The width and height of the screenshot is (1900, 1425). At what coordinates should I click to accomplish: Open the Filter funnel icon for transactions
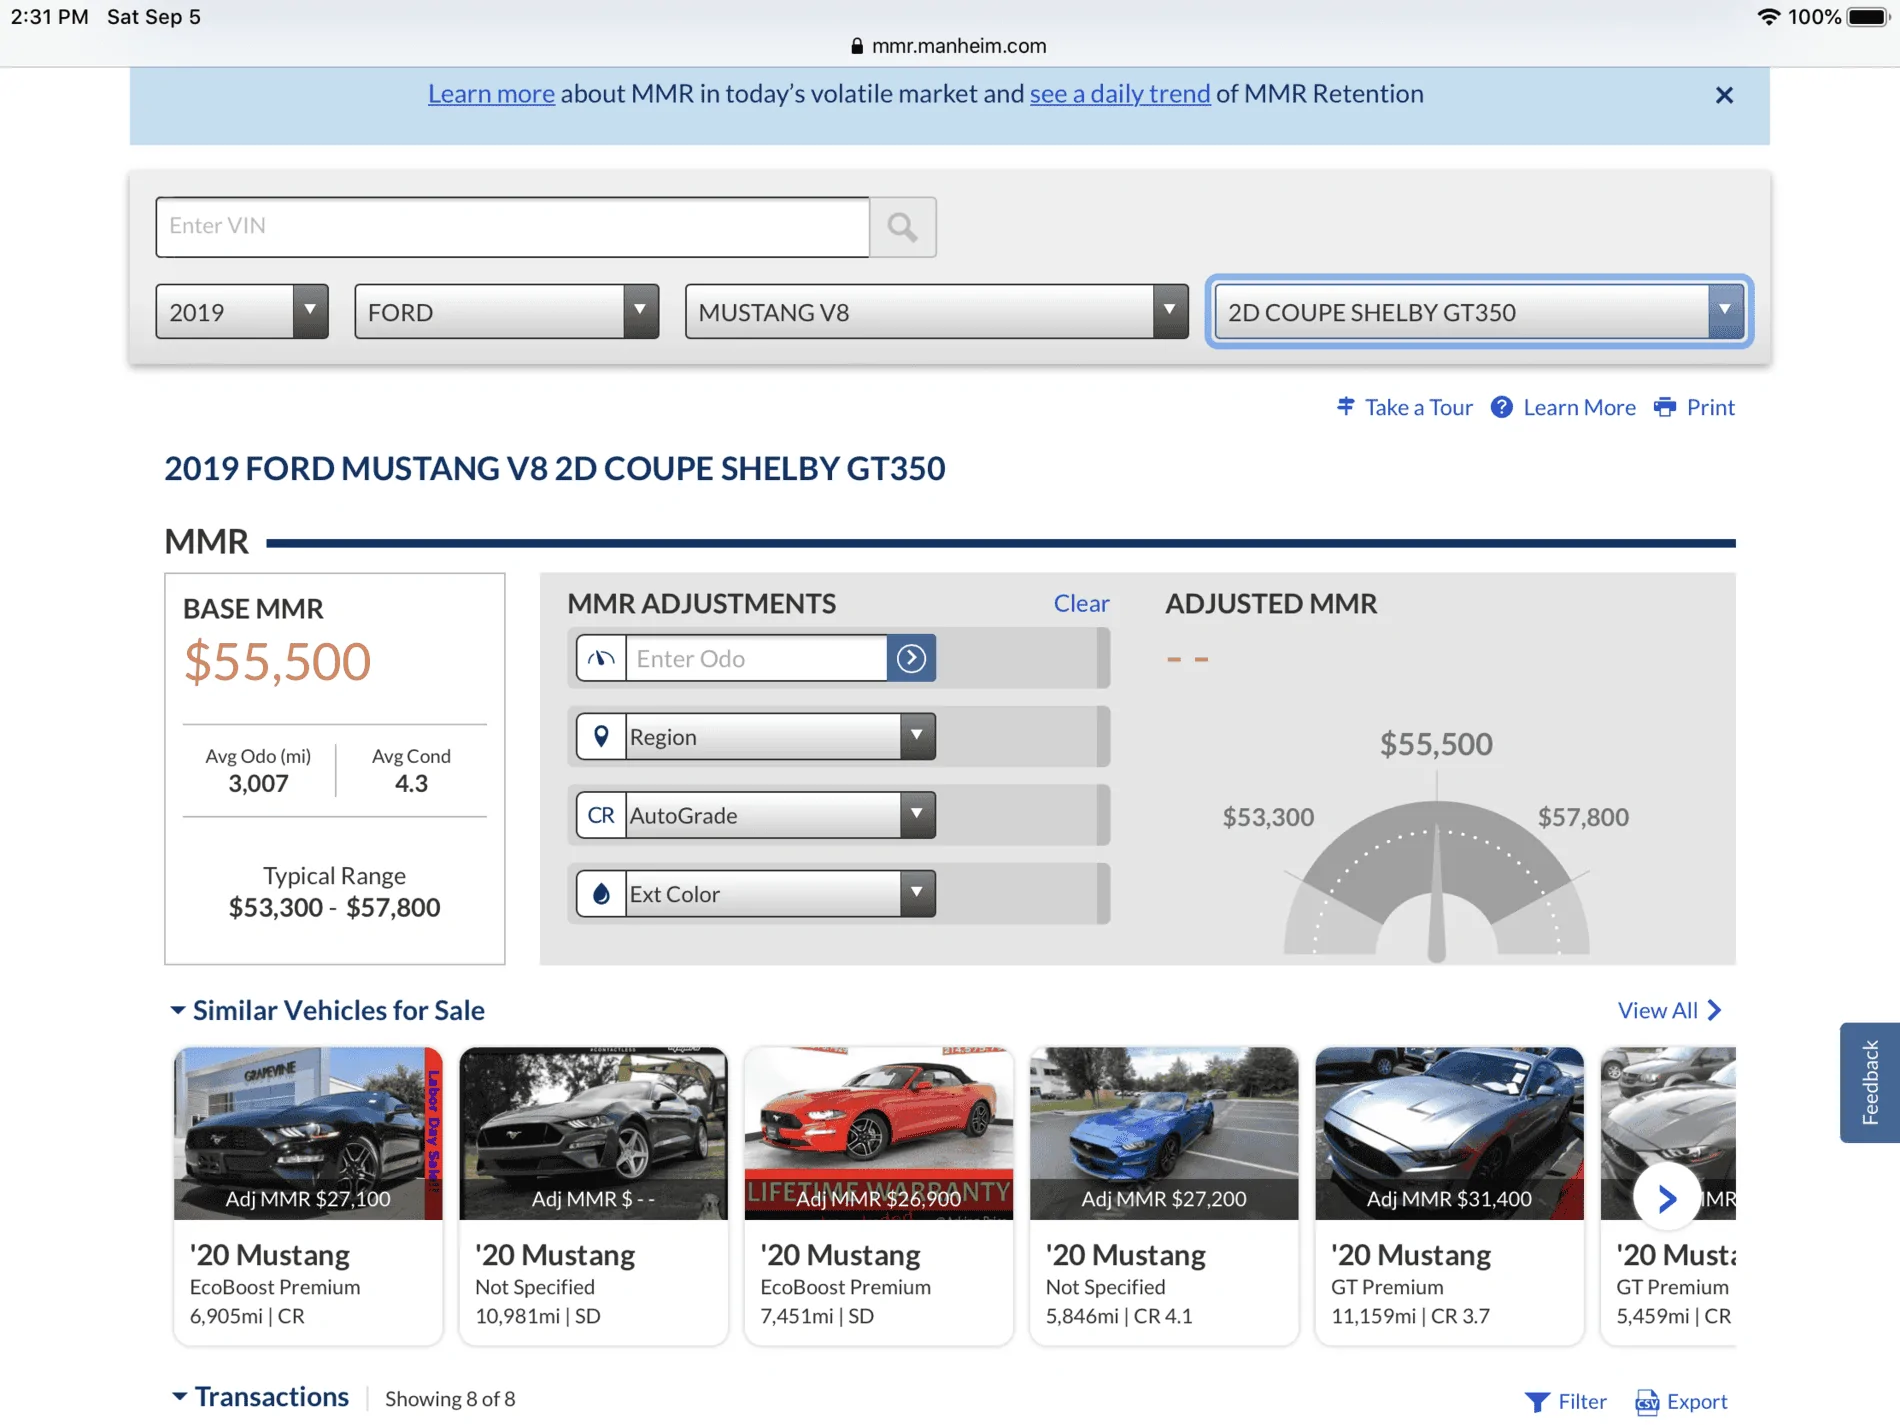pyautogui.click(x=1537, y=1402)
